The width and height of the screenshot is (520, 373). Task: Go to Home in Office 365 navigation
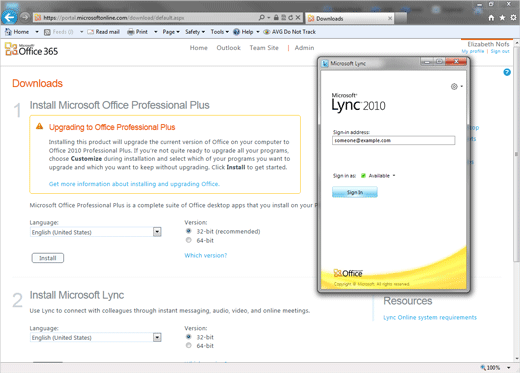[199, 48]
